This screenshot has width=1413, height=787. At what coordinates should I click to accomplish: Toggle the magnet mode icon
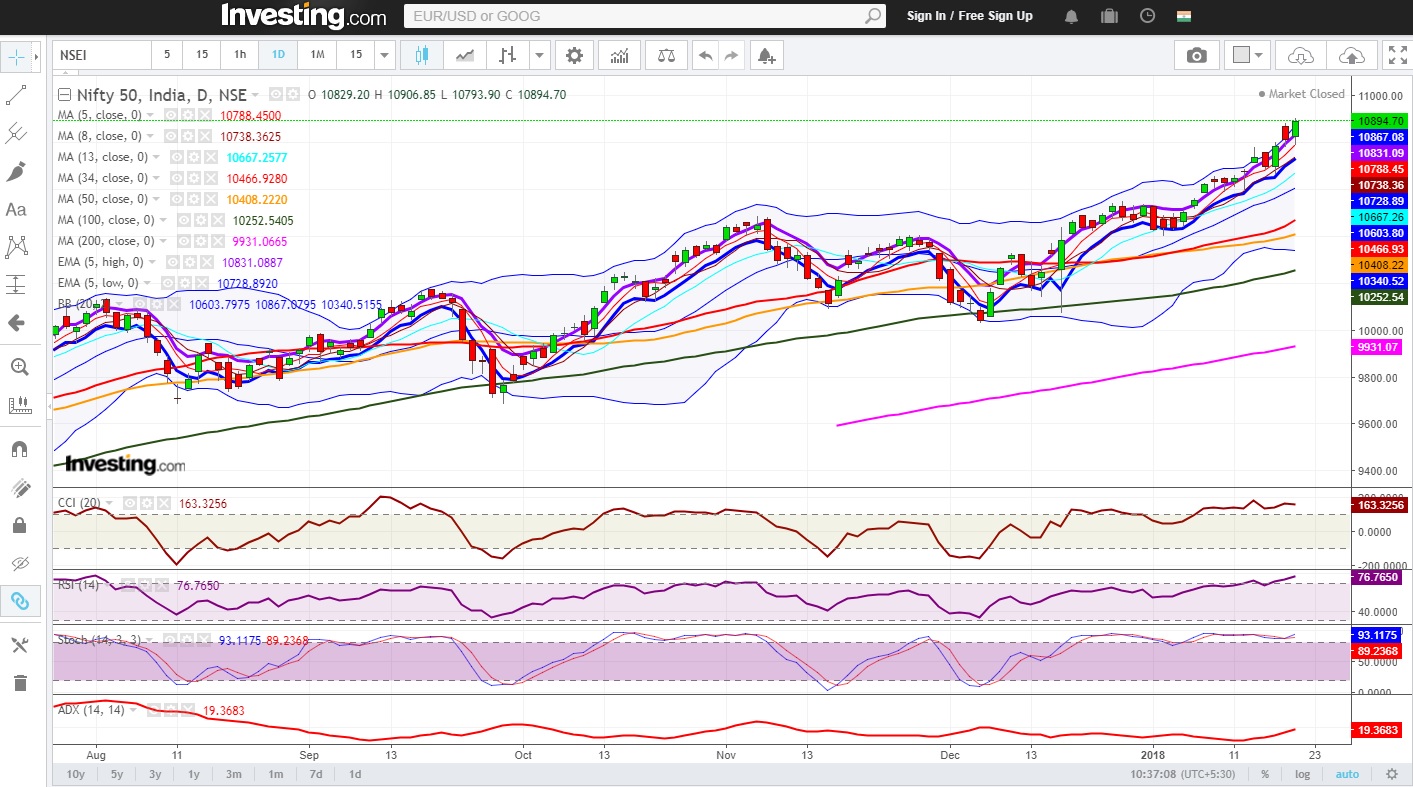pos(17,448)
